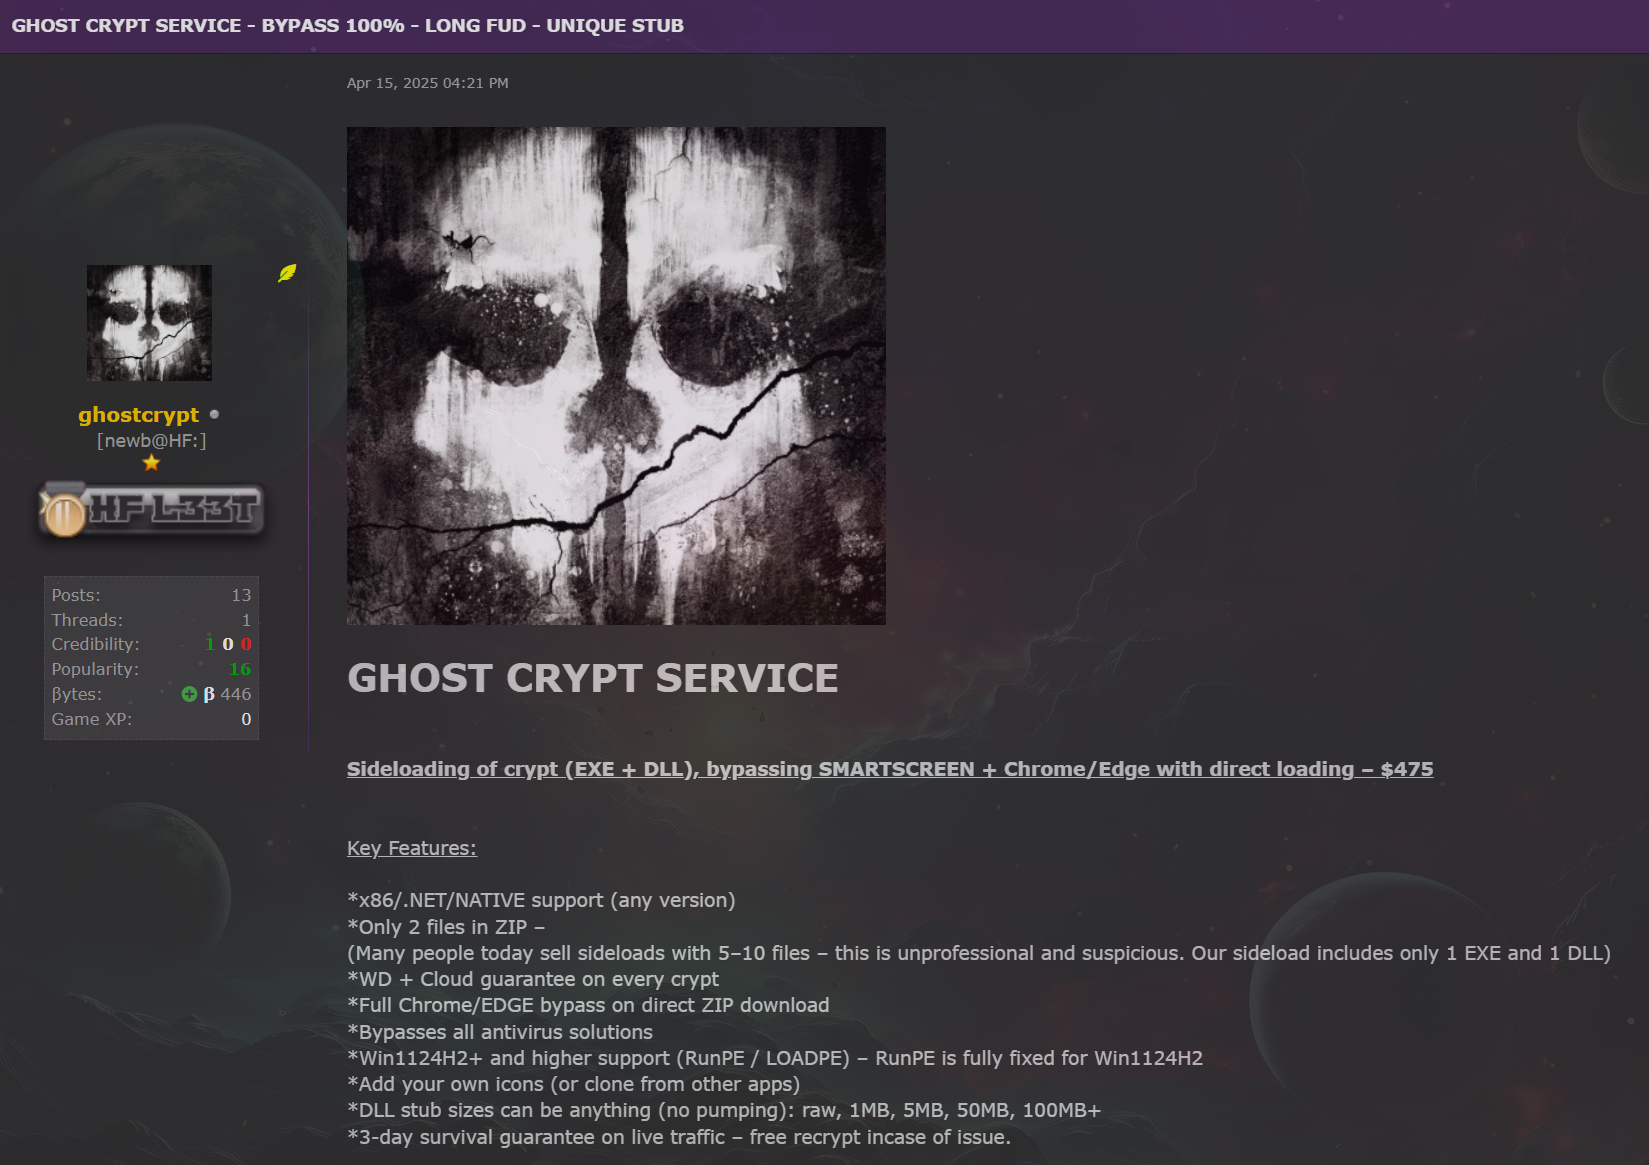Click the green Popularity value 16
This screenshot has width=1649, height=1165.
point(240,669)
